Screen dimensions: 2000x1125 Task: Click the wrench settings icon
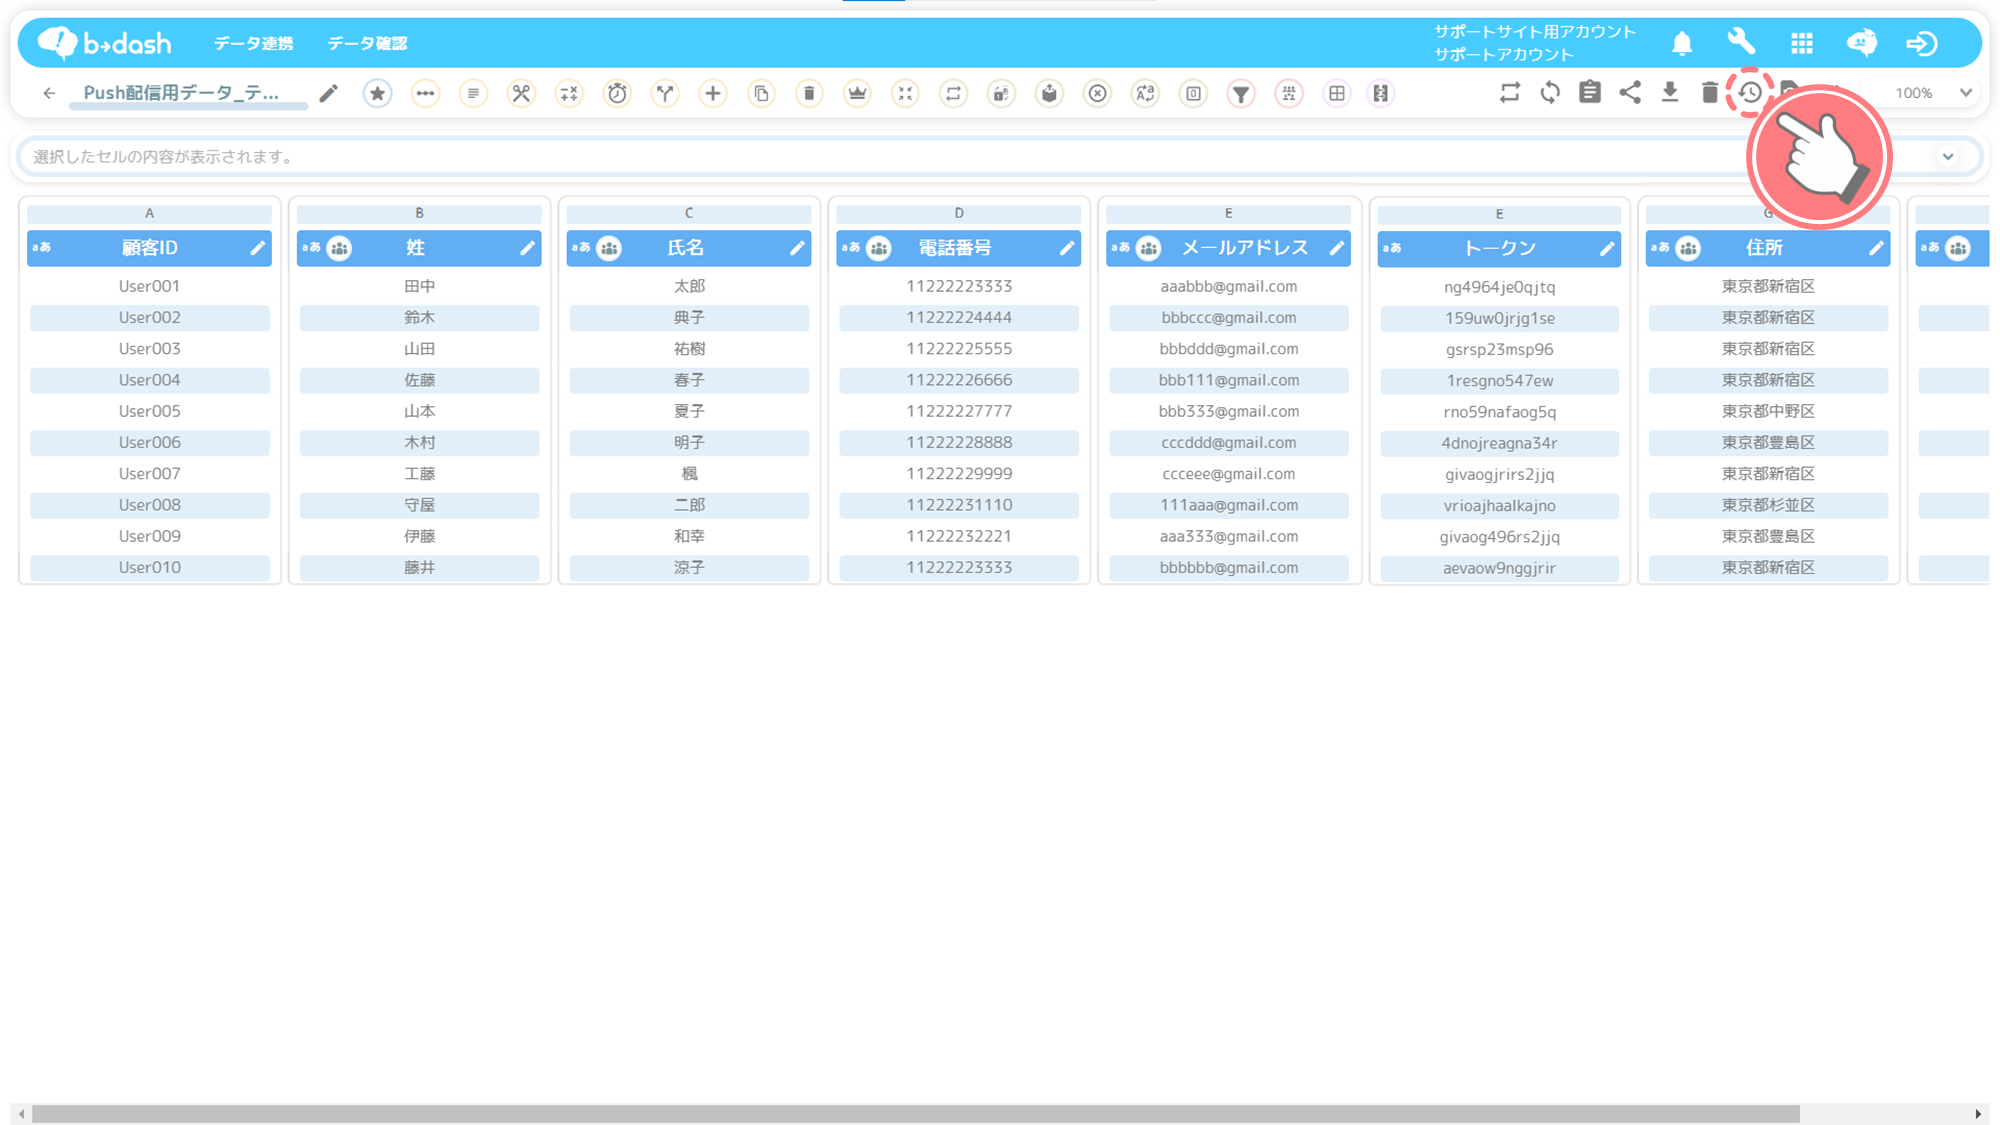(1741, 43)
